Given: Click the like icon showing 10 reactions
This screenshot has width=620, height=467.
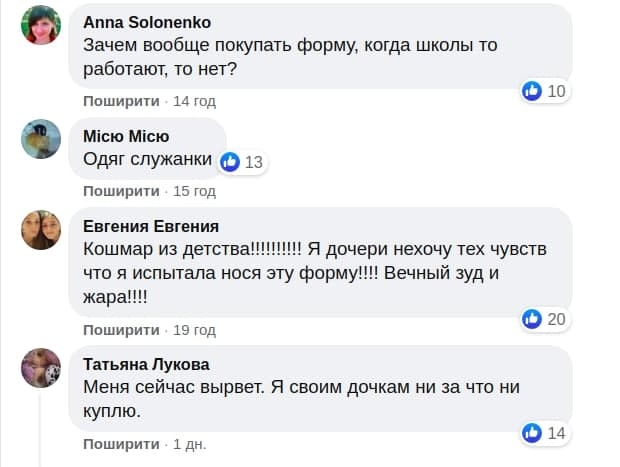Looking at the screenshot, I should point(533,91).
